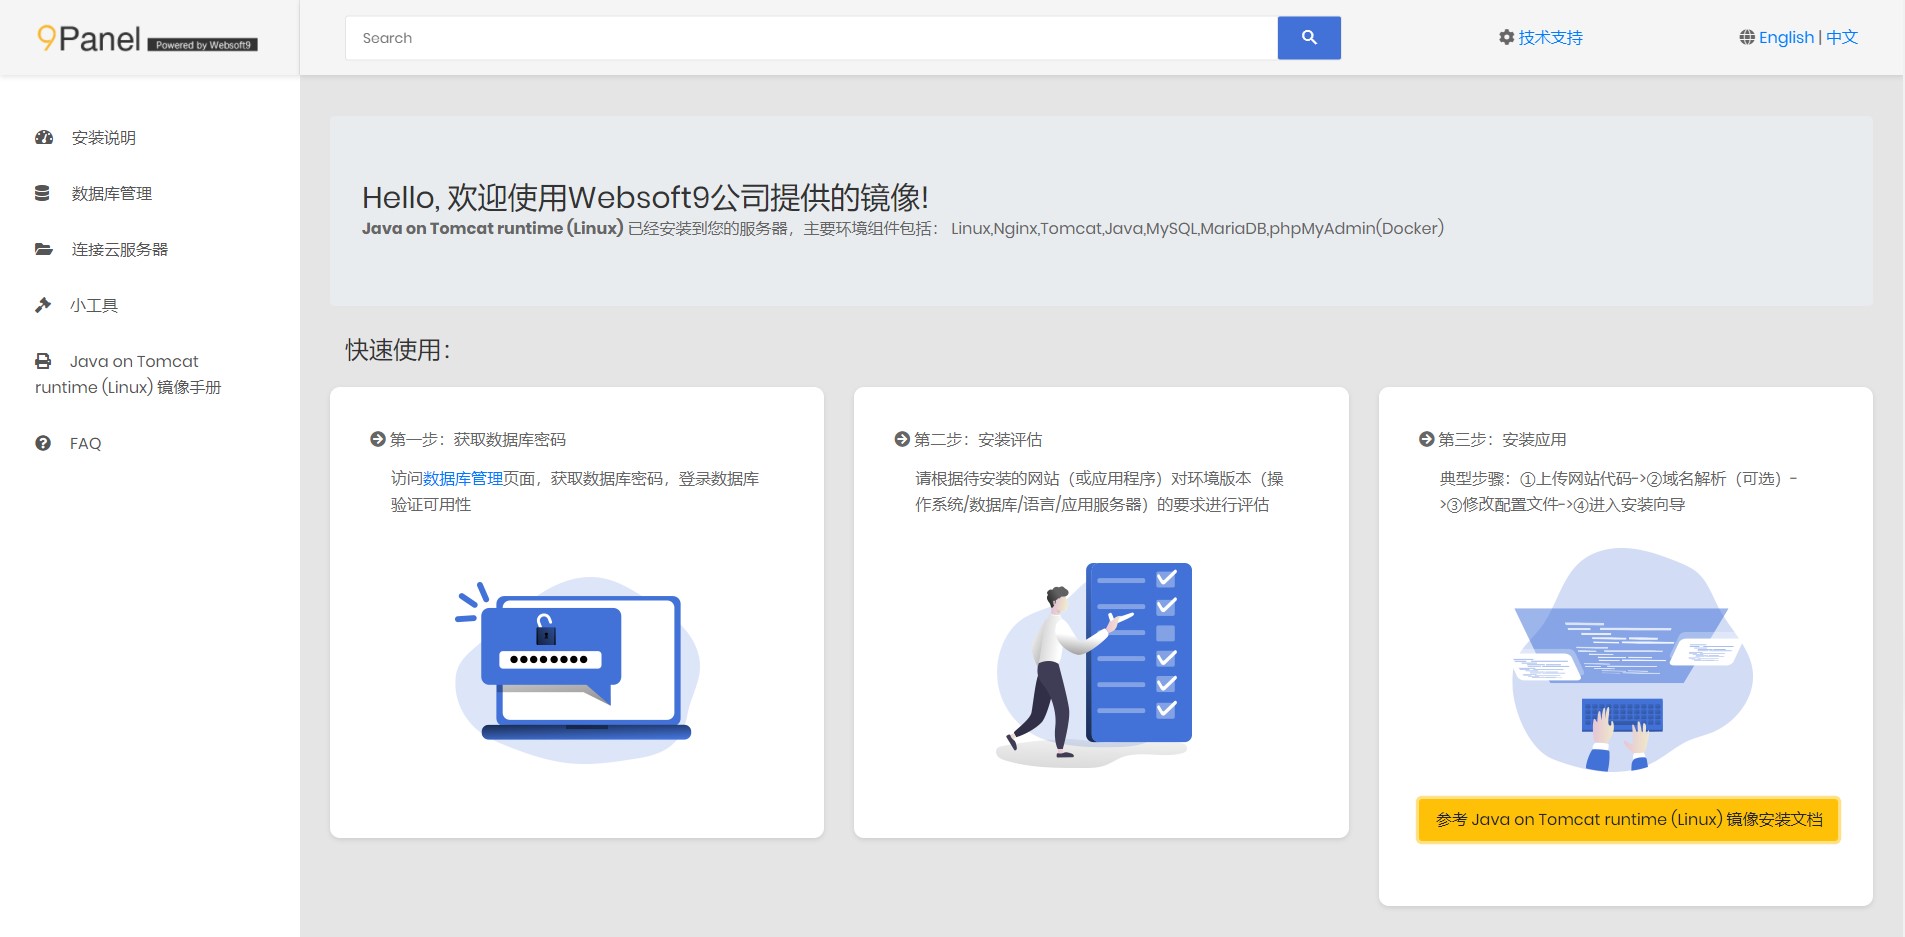Select 小工具 in the sidebar
Viewport: 1905px width, 937px height.
94,306
